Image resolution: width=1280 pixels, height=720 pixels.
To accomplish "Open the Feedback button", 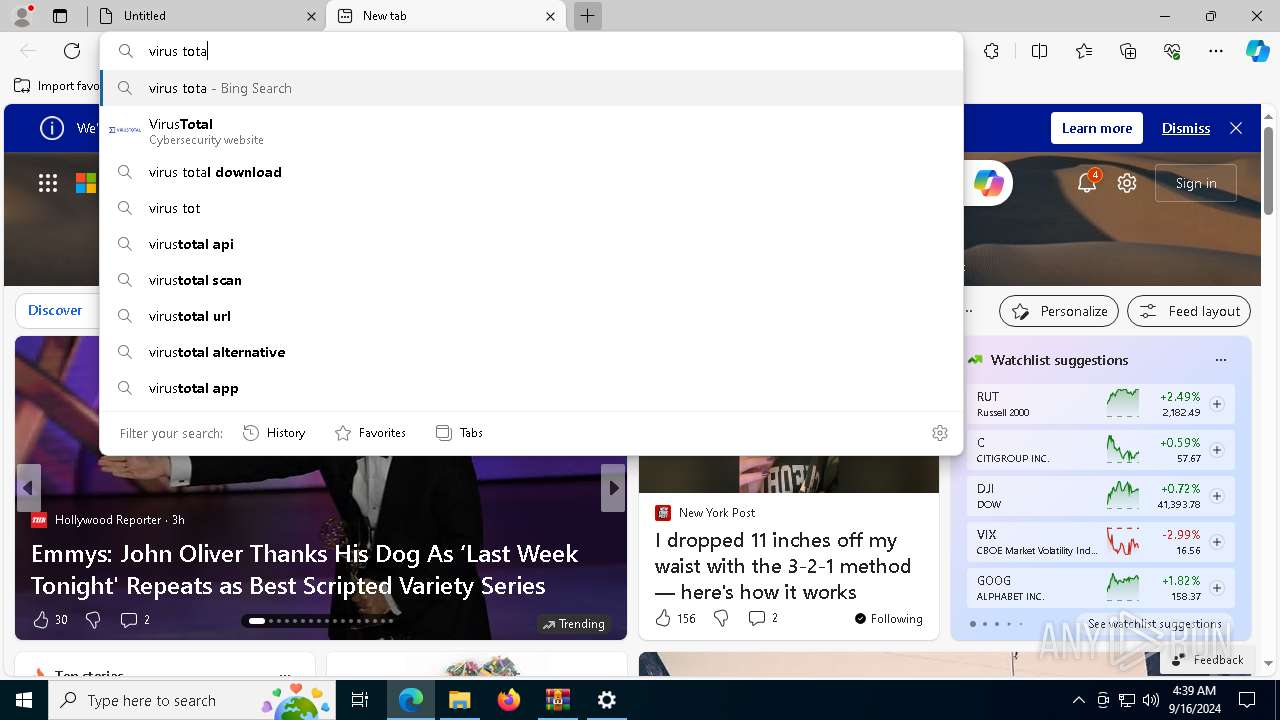I will pos(1206,659).
